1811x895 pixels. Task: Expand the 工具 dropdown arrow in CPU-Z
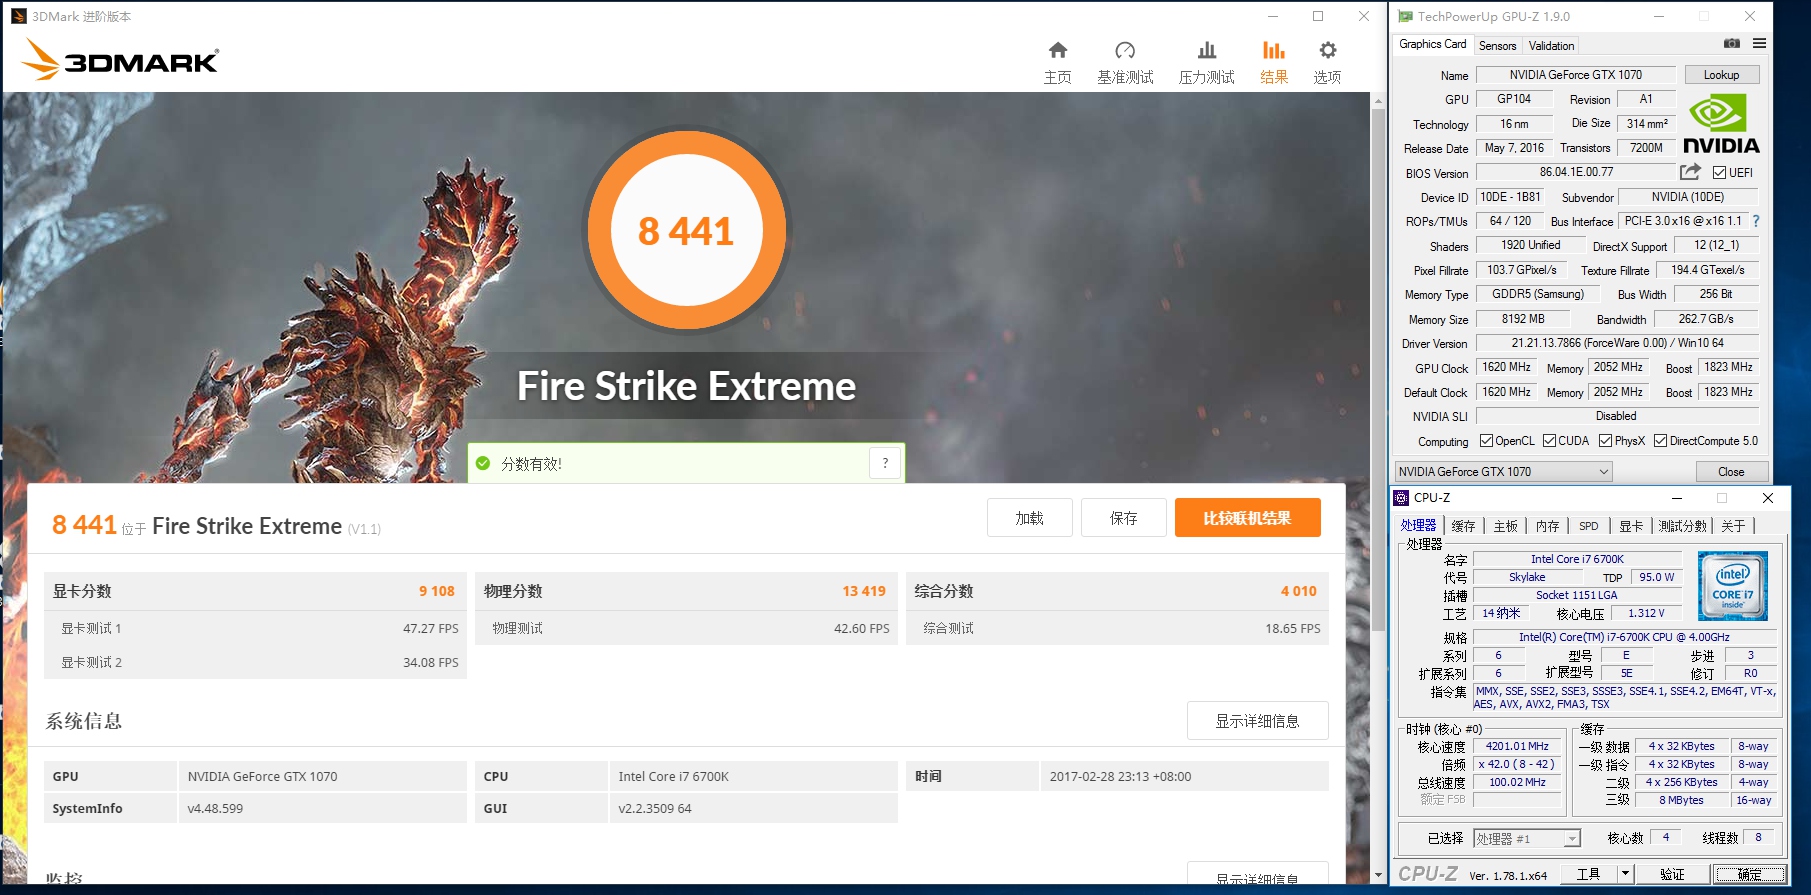(x=1625, y=874)
